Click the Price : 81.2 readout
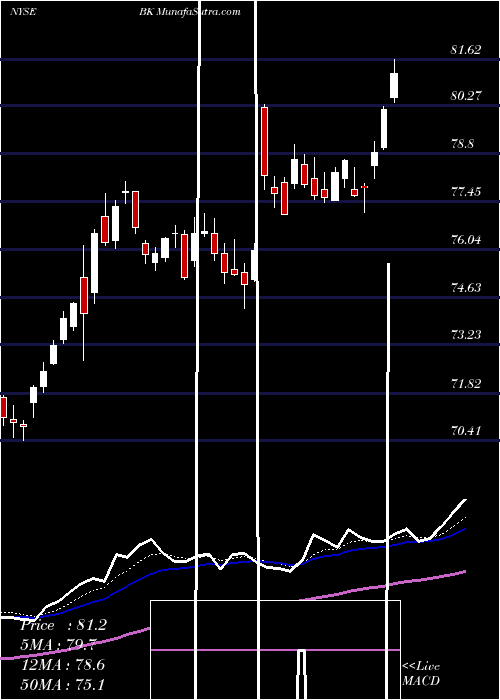Image resolution: width=500 pixels, height=700 pixels. pos(63,625)
